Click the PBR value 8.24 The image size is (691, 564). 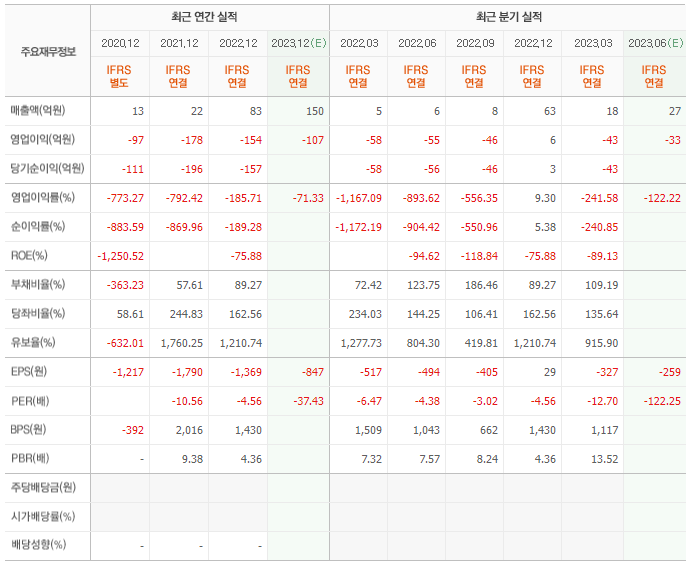pyautogui.click(x=487, y=460)
